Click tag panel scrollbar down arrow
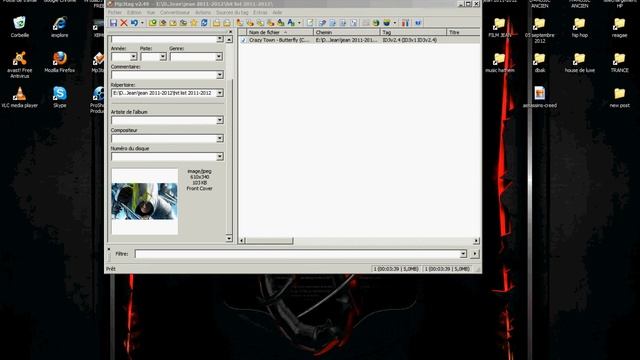This screenshot has width=640, height=360. click(229, 238)
